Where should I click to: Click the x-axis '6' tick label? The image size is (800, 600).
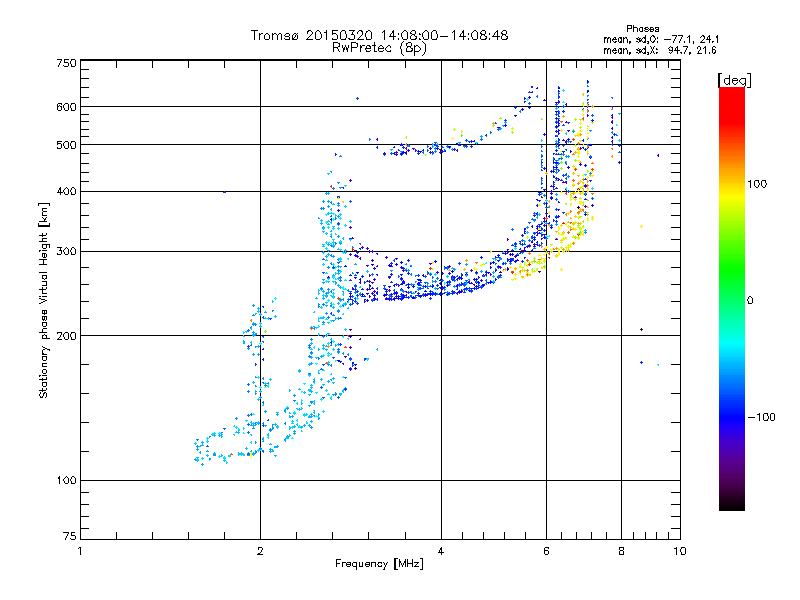[x=546, y=551]
